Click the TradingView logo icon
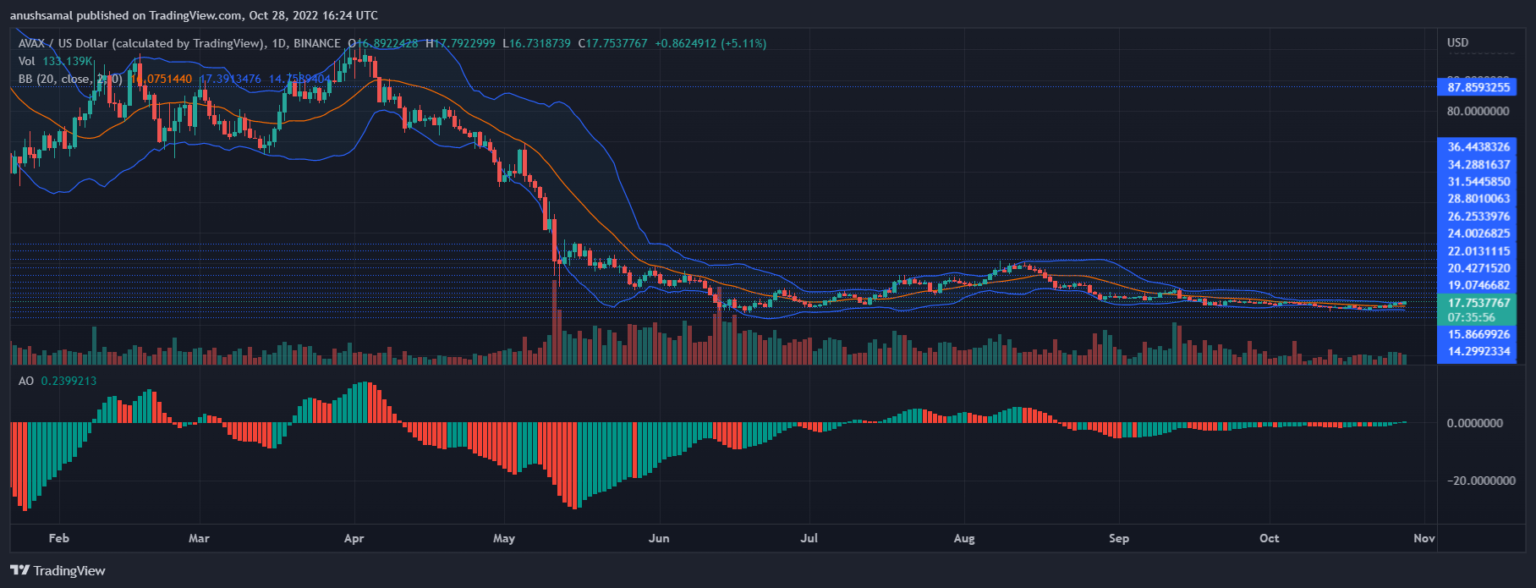The image size is (1536, 588). tap(20, 570)
